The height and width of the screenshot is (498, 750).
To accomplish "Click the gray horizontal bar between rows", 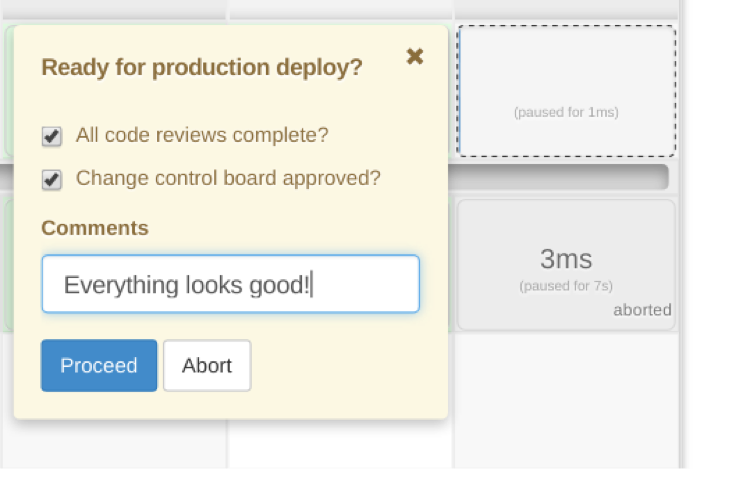I will 560,178.
